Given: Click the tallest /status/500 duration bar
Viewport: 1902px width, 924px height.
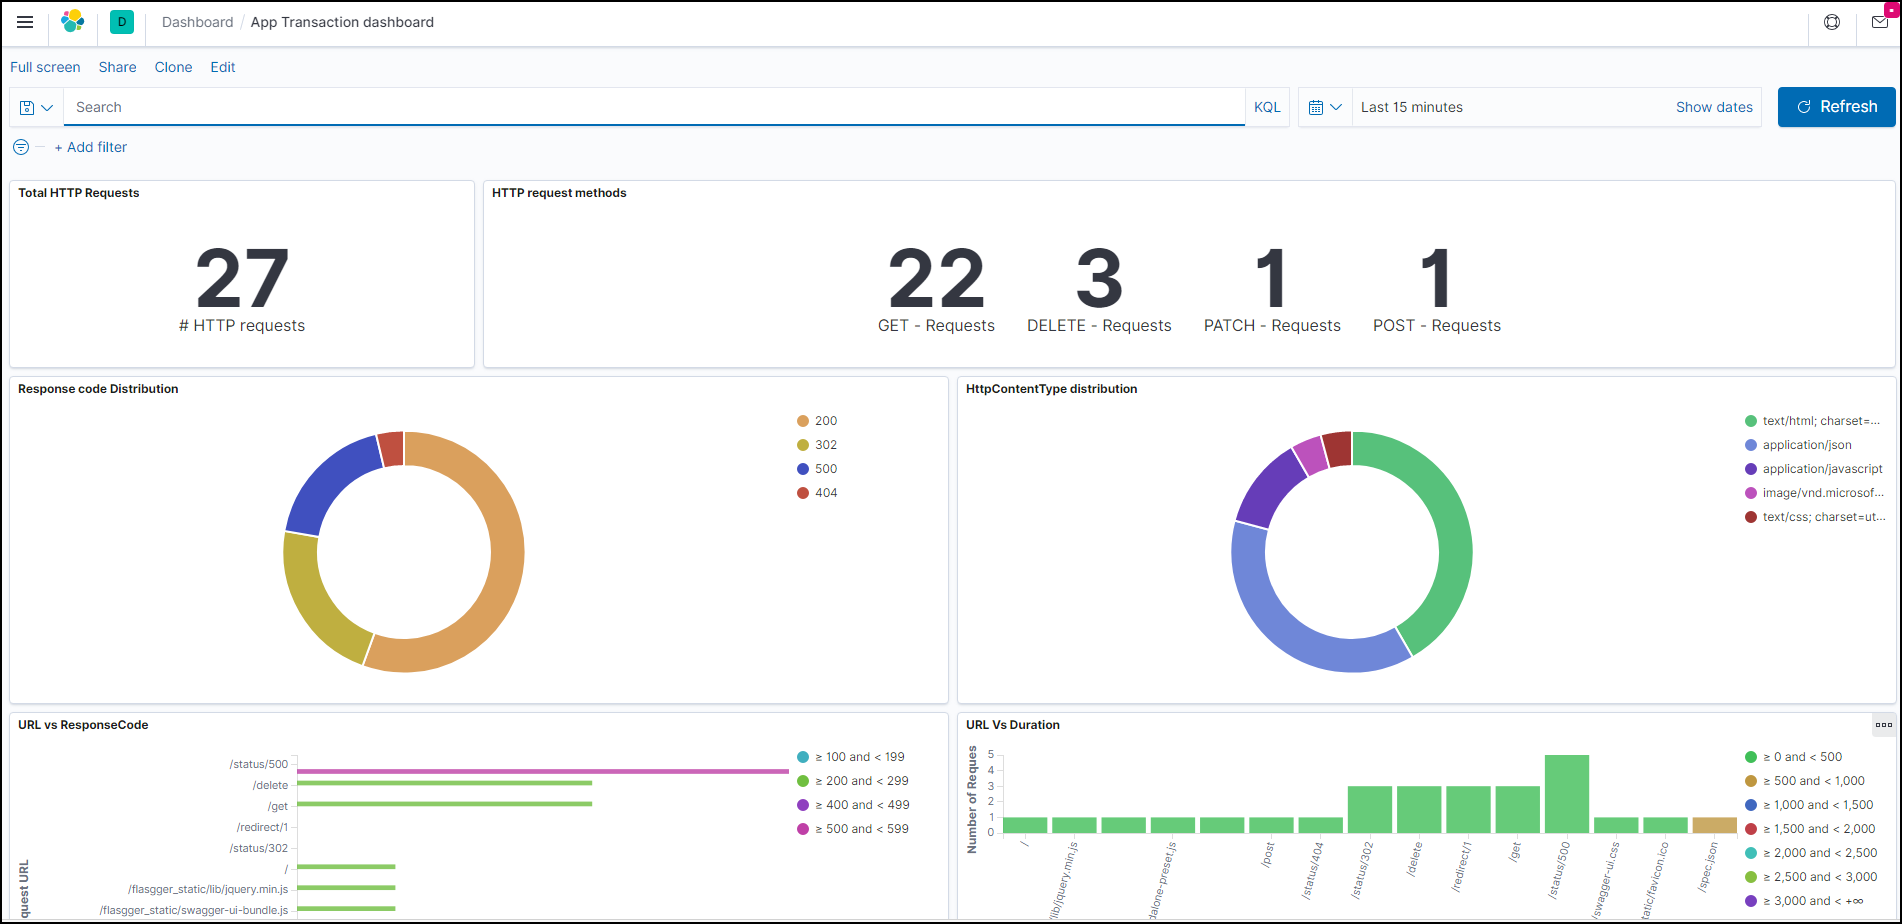Looking at the screenshot, I should (x=1567, y=794).
